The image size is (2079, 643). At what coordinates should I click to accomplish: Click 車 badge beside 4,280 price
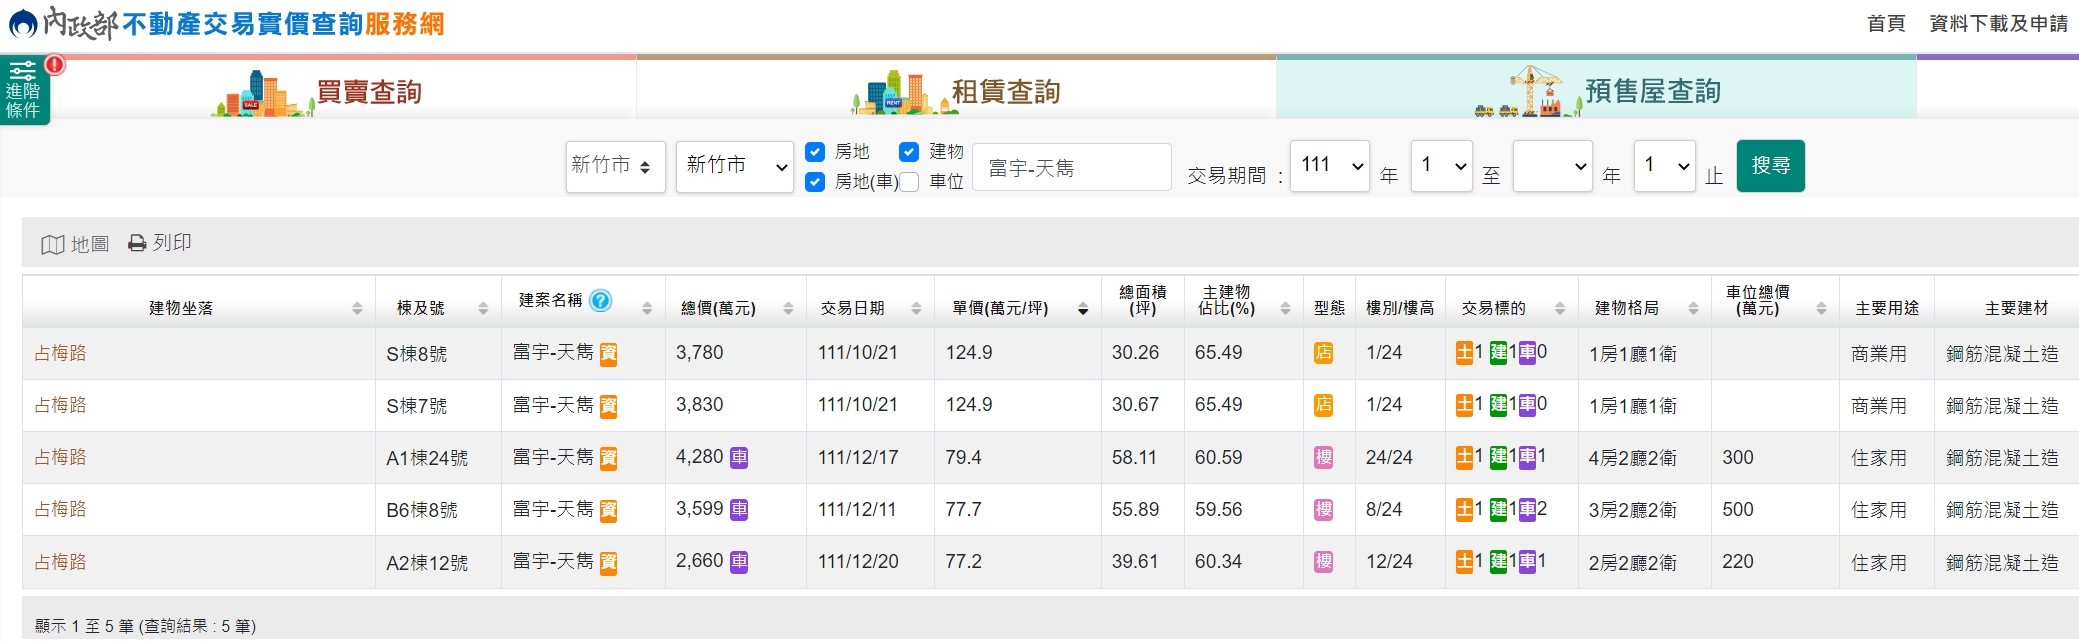(x=739, y=457)
